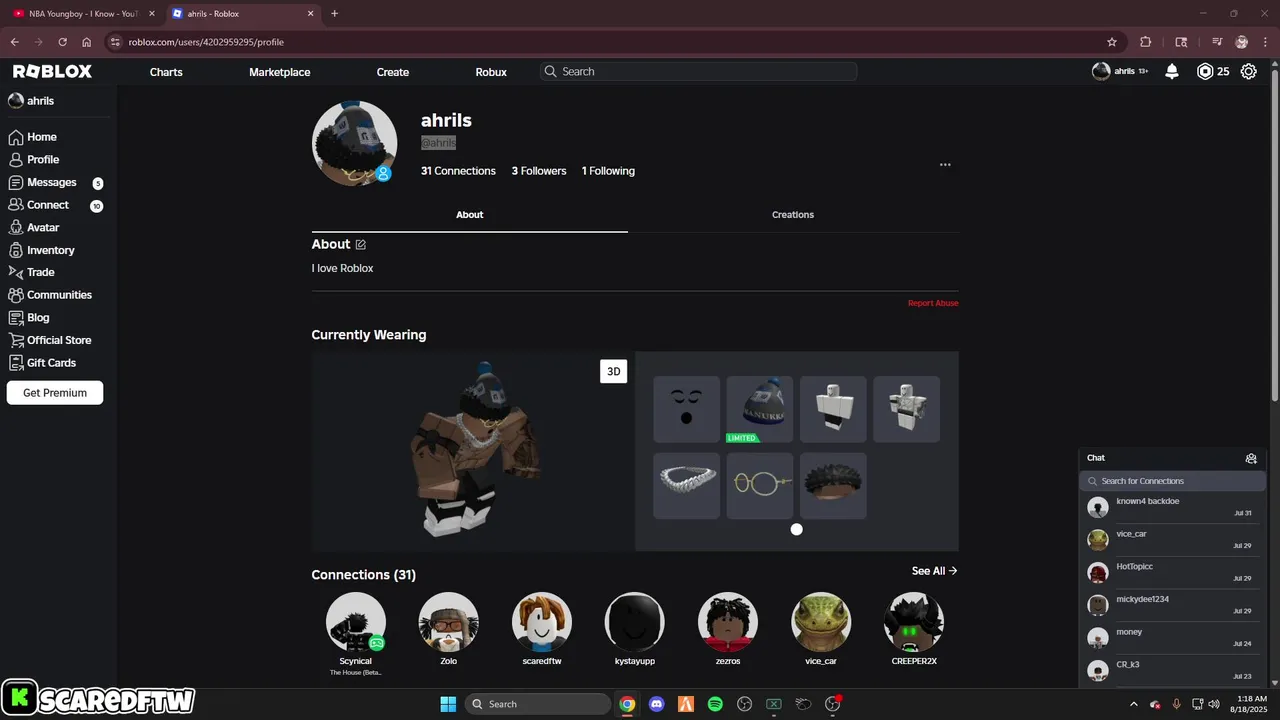Reload the page
This screenshot has height=720, width=1280.
62,42
